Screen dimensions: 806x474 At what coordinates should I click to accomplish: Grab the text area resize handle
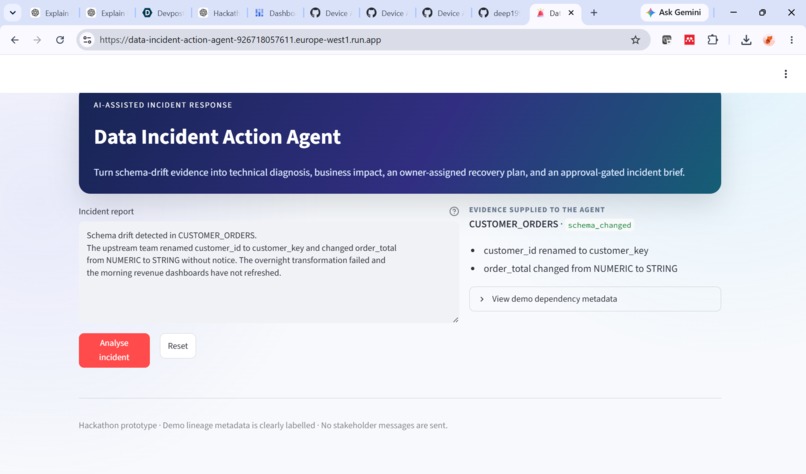tap(455, 319)
